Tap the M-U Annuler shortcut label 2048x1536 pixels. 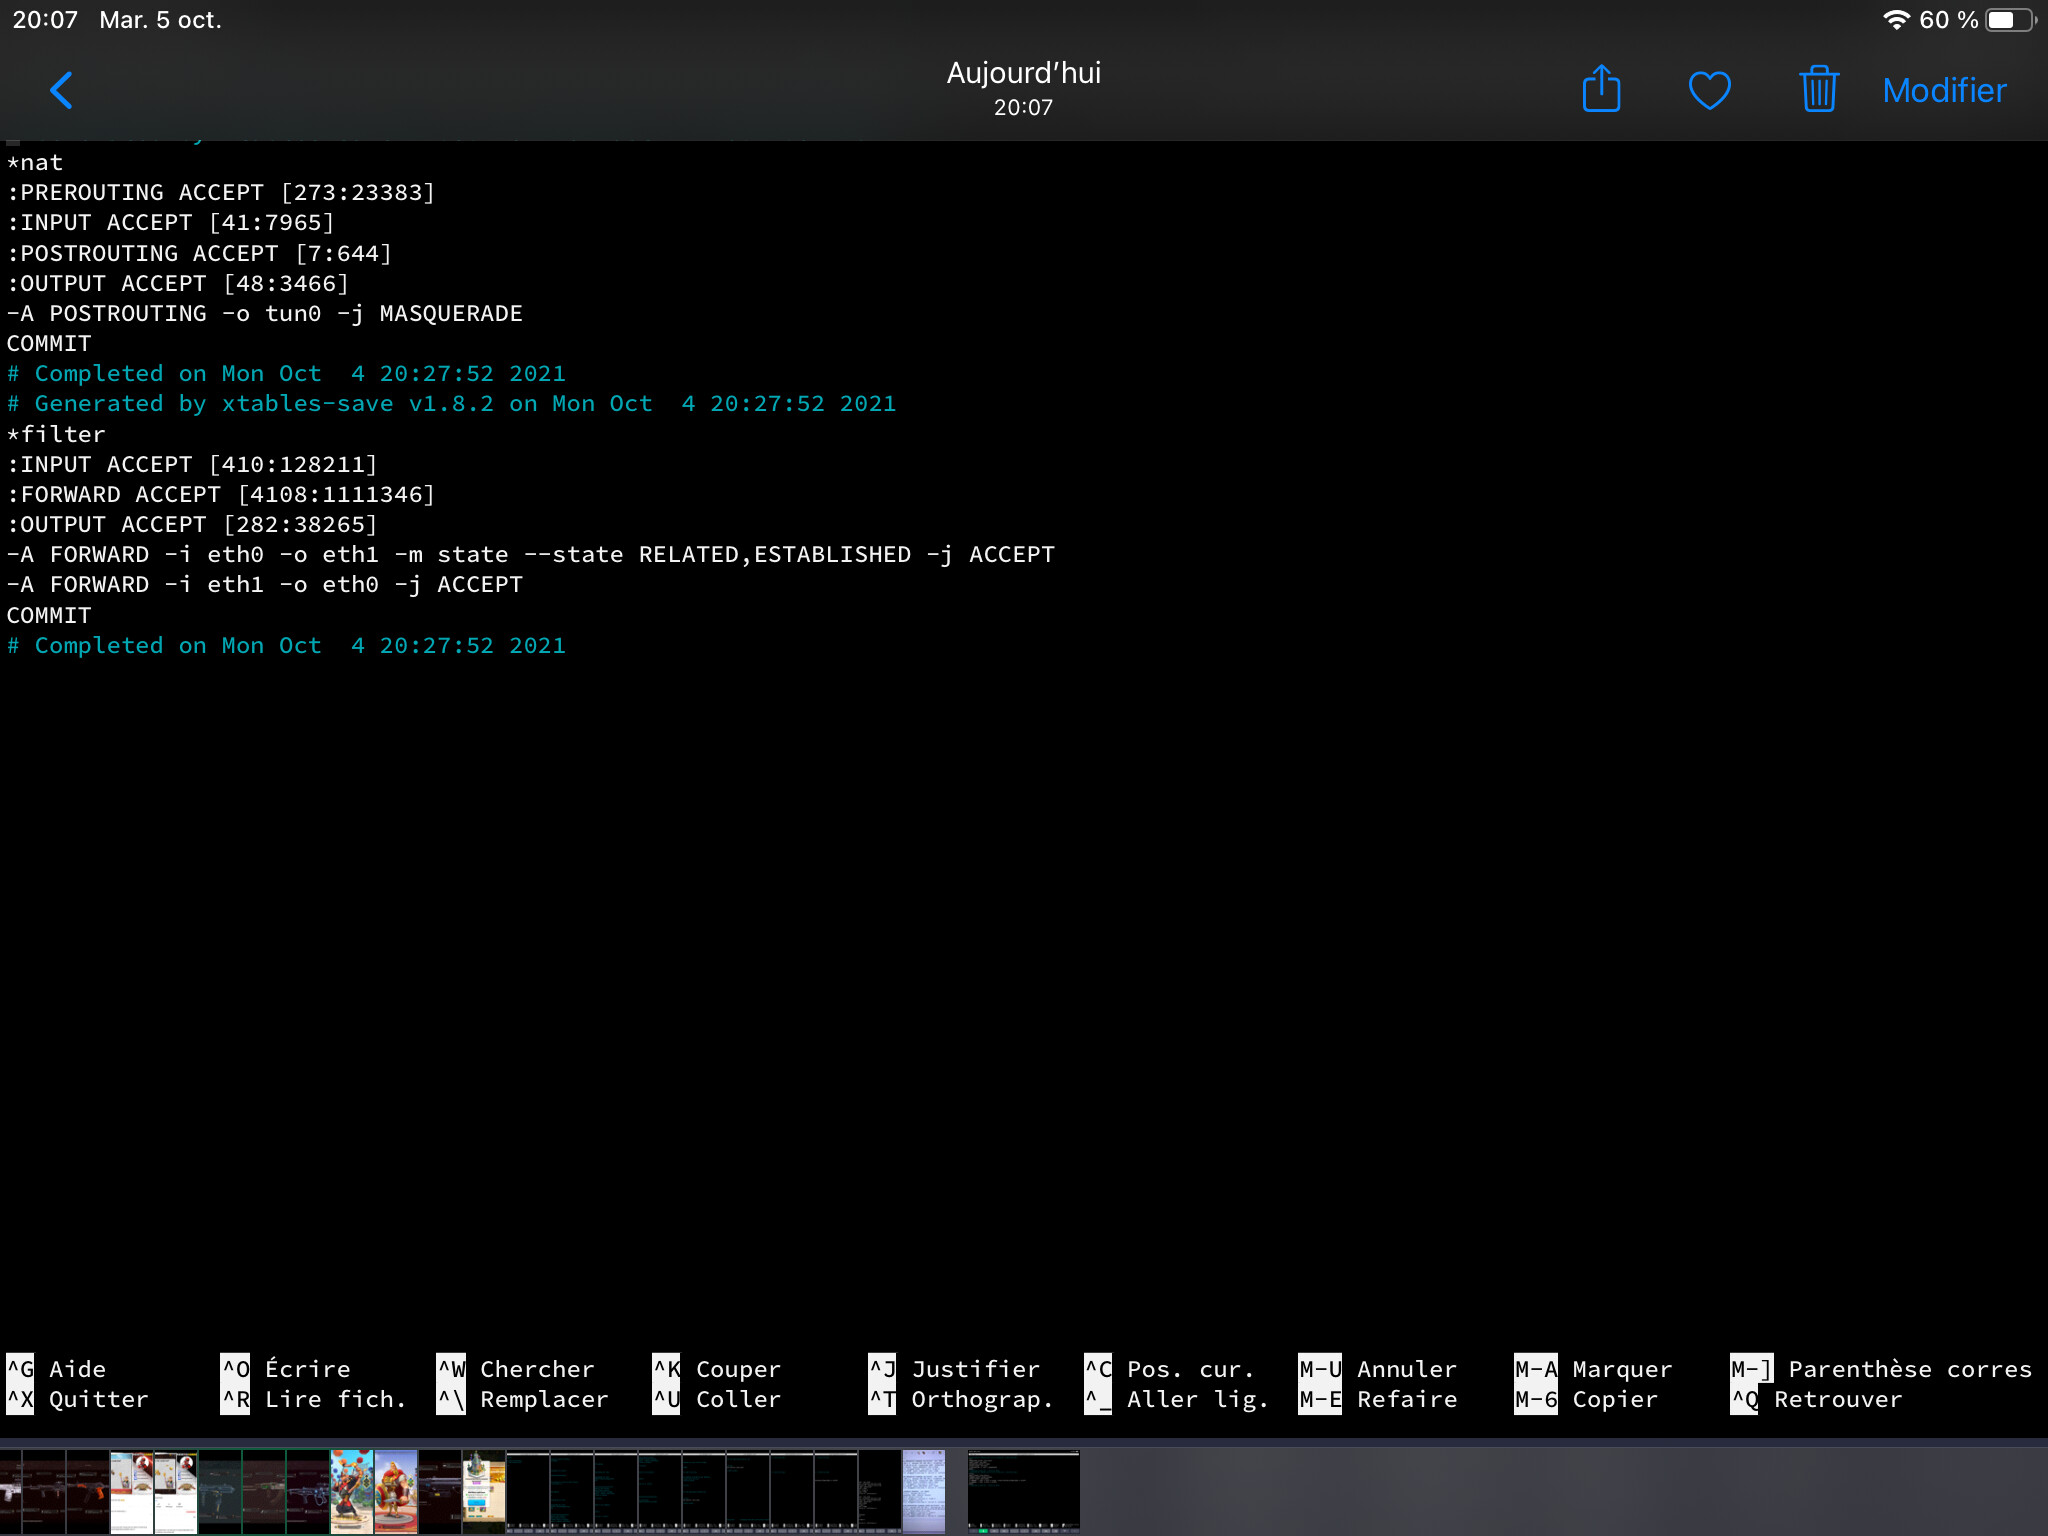click(x=1378, y=1369)
